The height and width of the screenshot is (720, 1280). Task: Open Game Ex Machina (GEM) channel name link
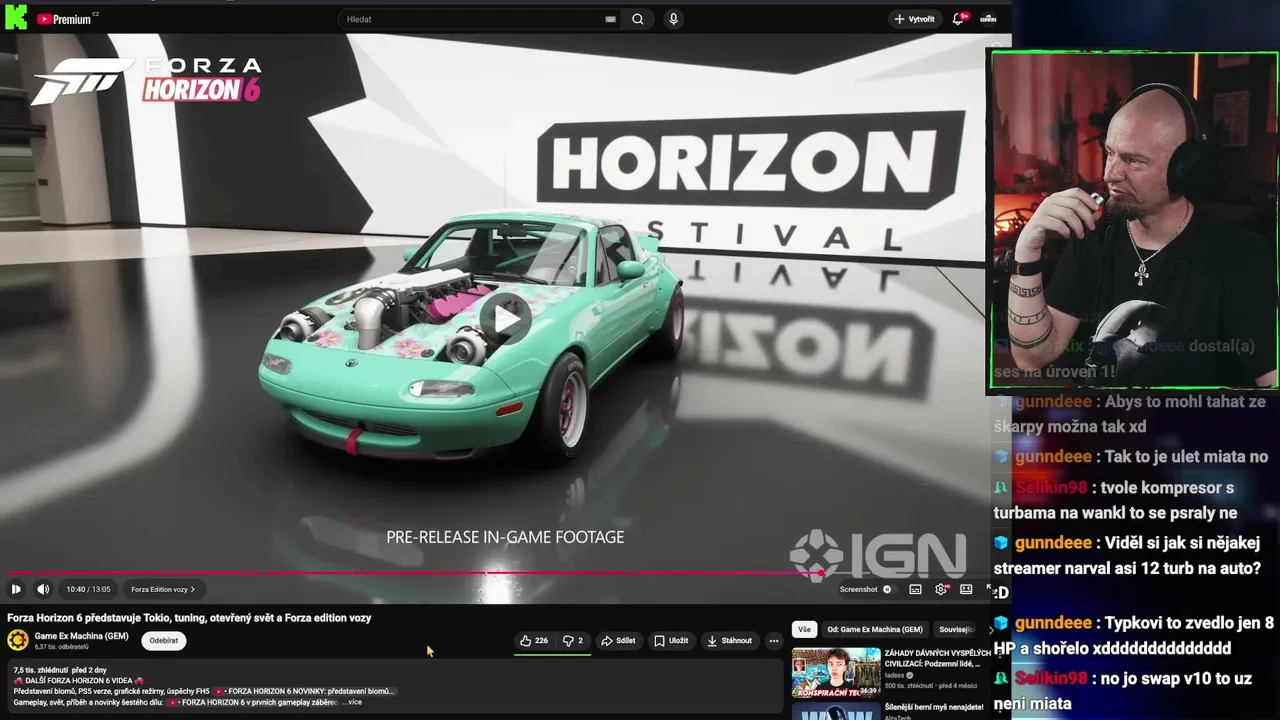click(81, 636)
